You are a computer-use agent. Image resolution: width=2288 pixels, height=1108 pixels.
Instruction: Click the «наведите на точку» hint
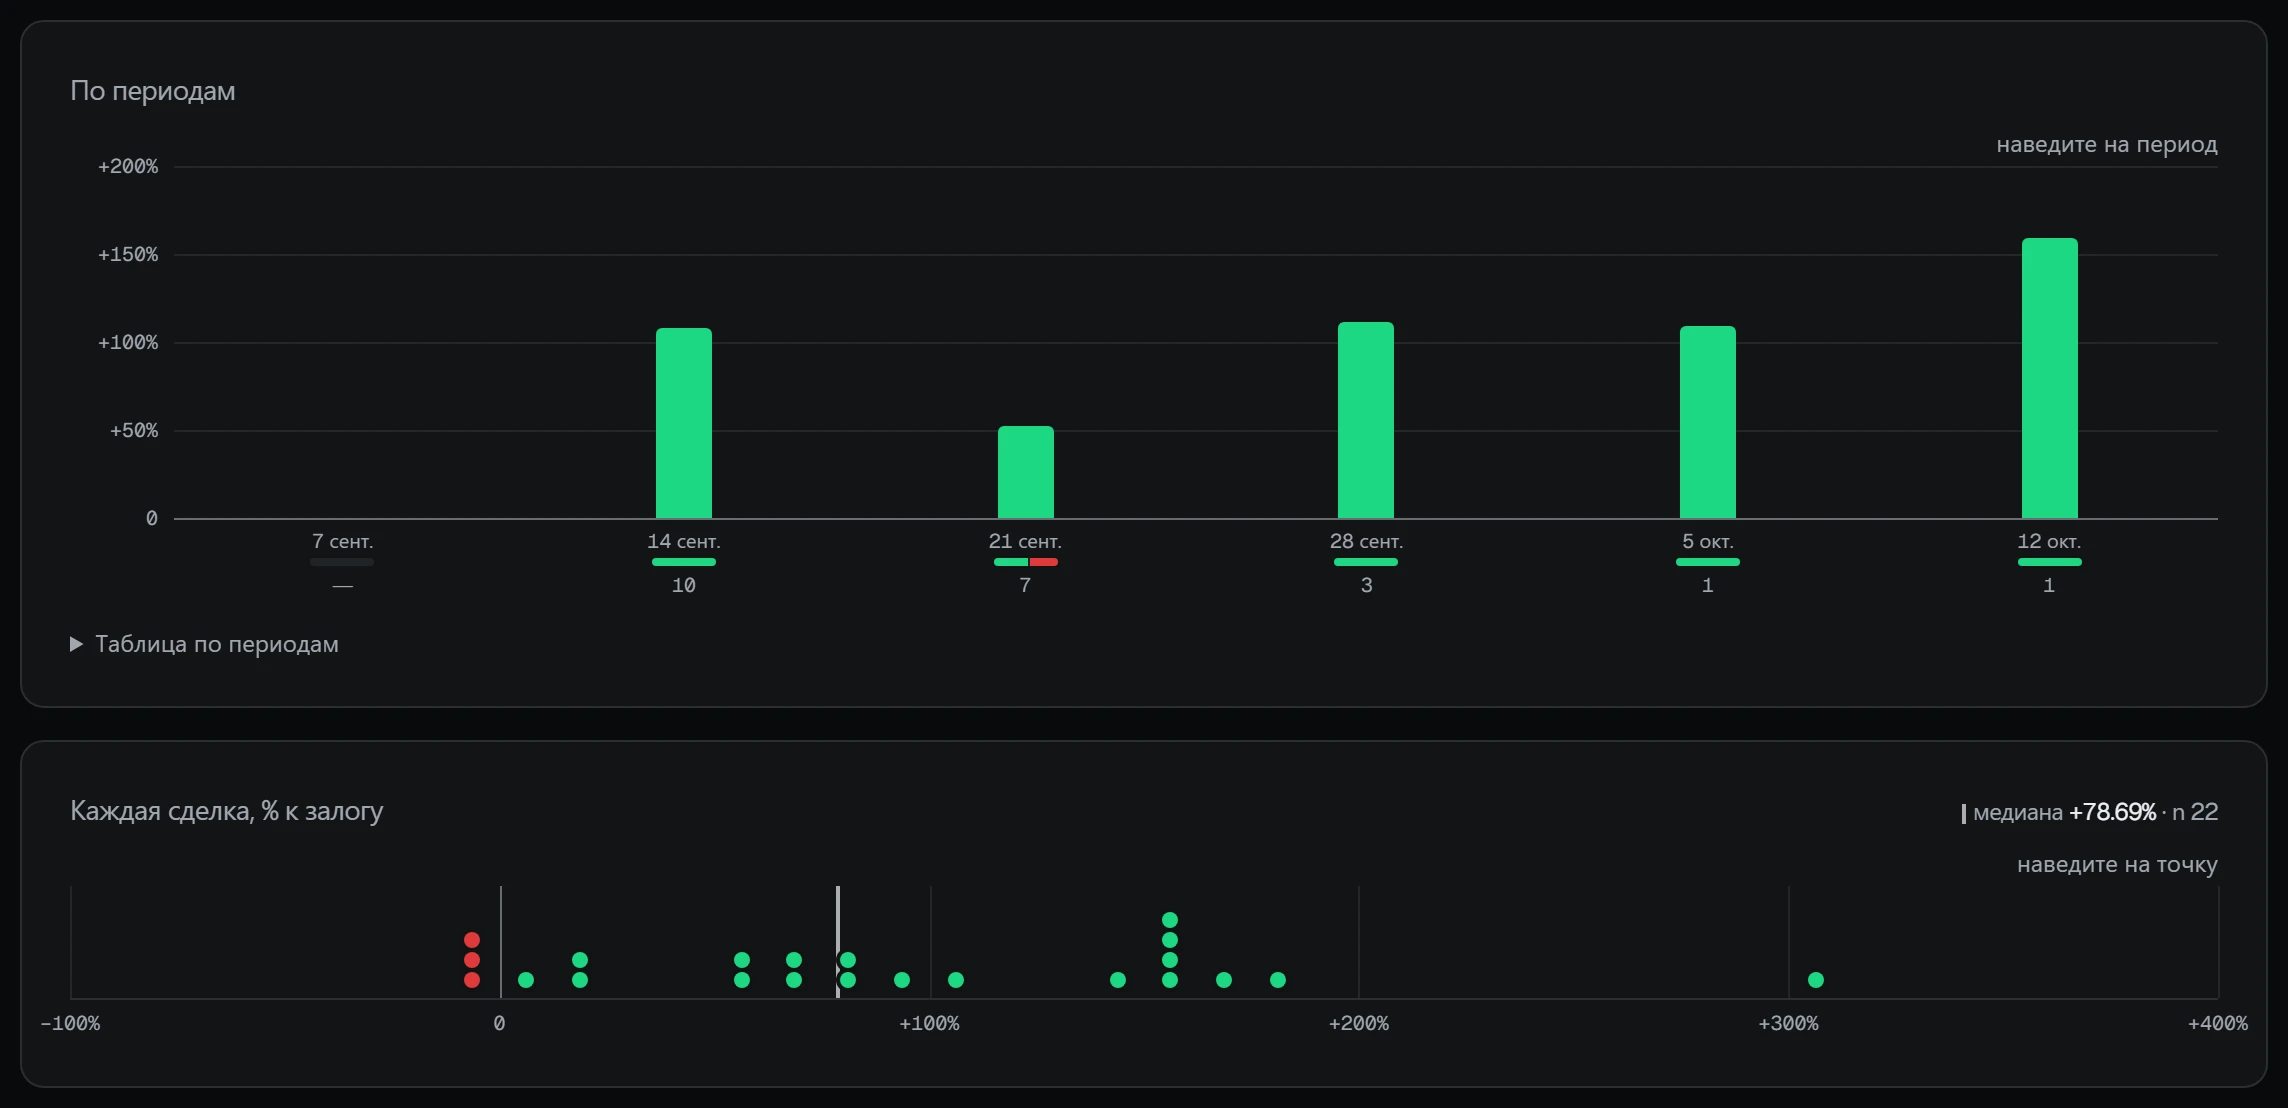[2117, 865]
